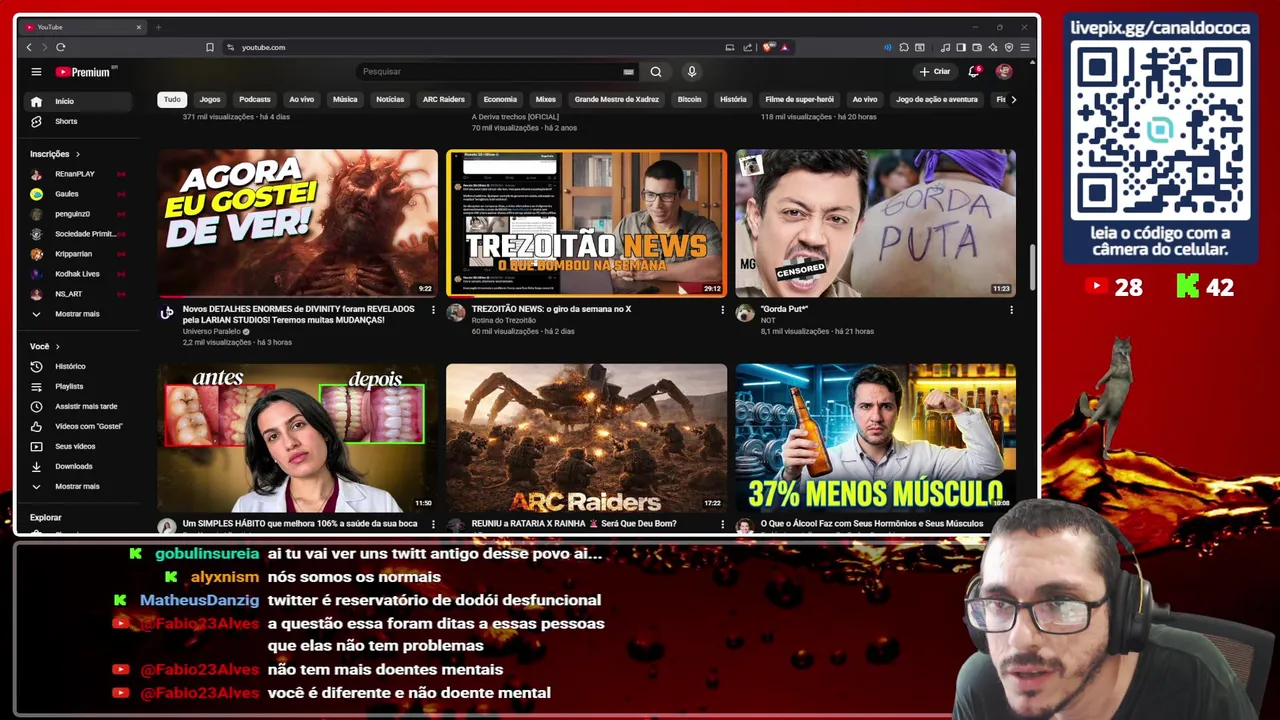Click the Criar button

(935, 72)
